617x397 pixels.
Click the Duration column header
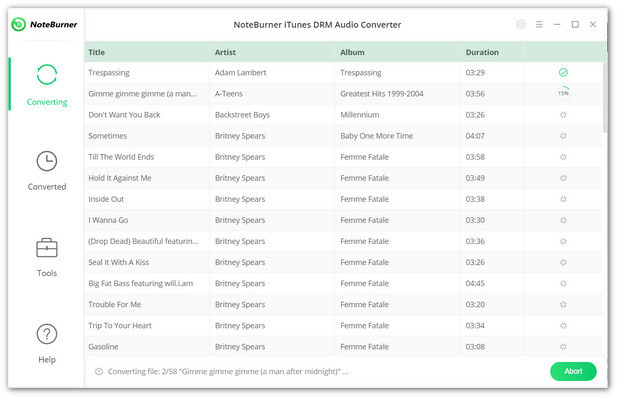point(491,52)
